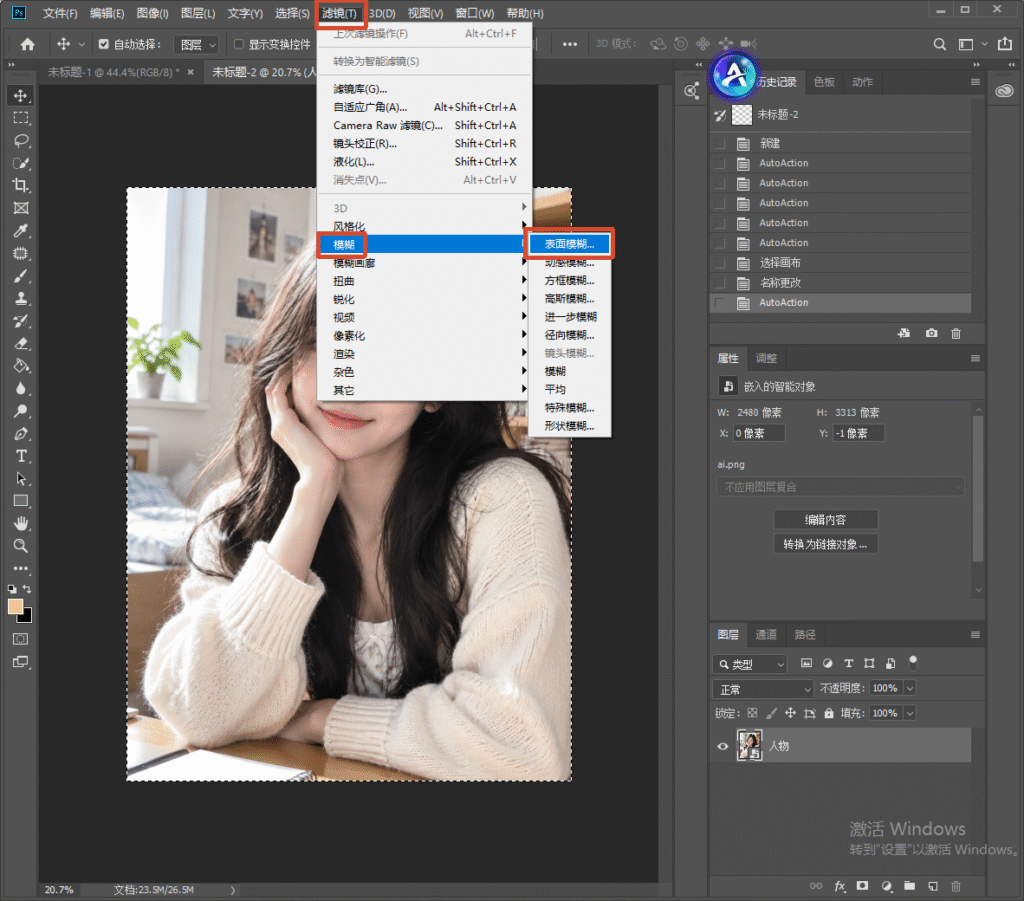The width and height of the screenshot is (1024, 901).
Task: Switch to the 未标题-1 document tab
Action: point(113,72)
